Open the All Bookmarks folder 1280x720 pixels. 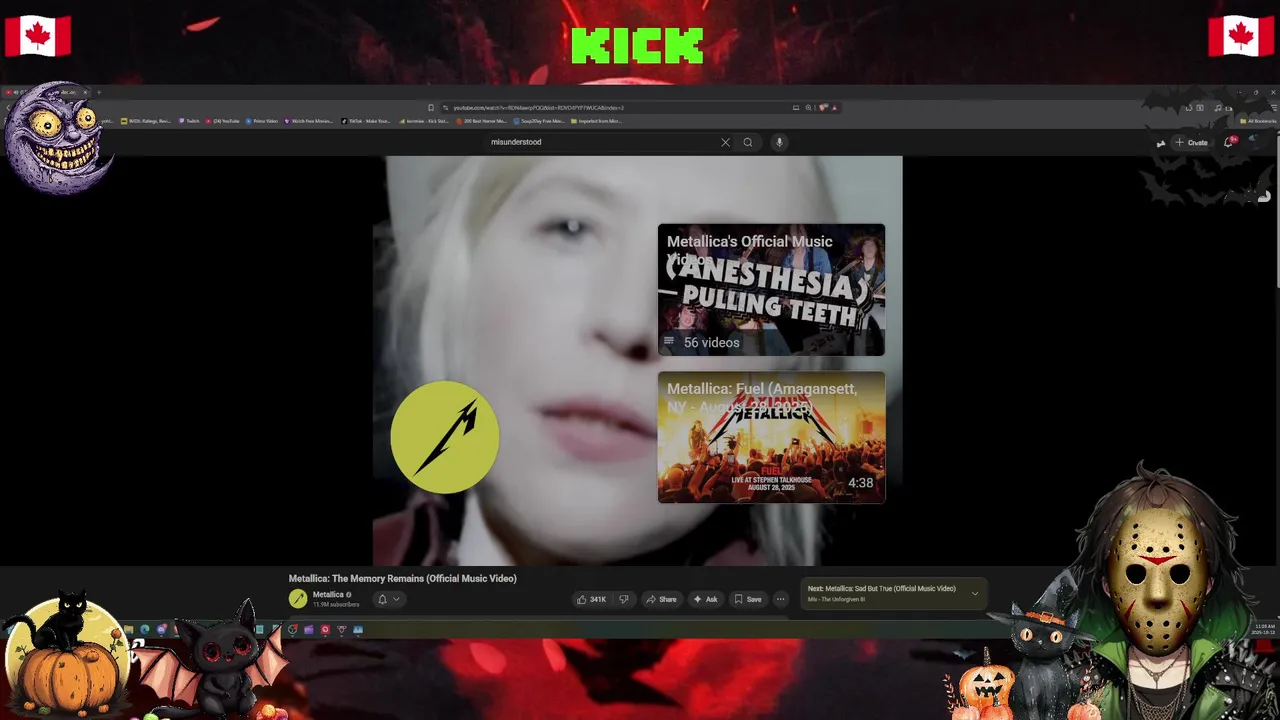[1258, 121]
